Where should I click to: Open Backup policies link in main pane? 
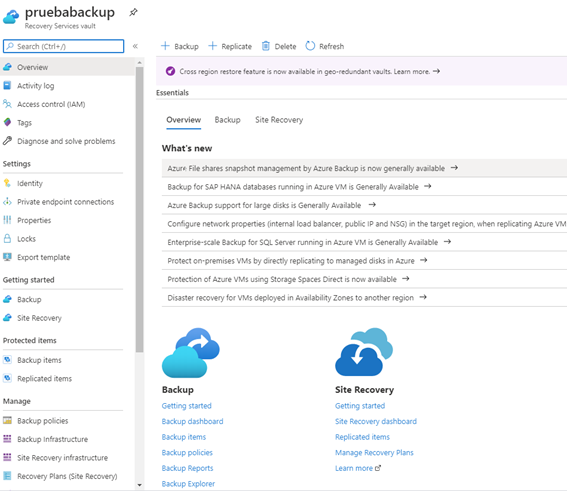tap(187, 452)
